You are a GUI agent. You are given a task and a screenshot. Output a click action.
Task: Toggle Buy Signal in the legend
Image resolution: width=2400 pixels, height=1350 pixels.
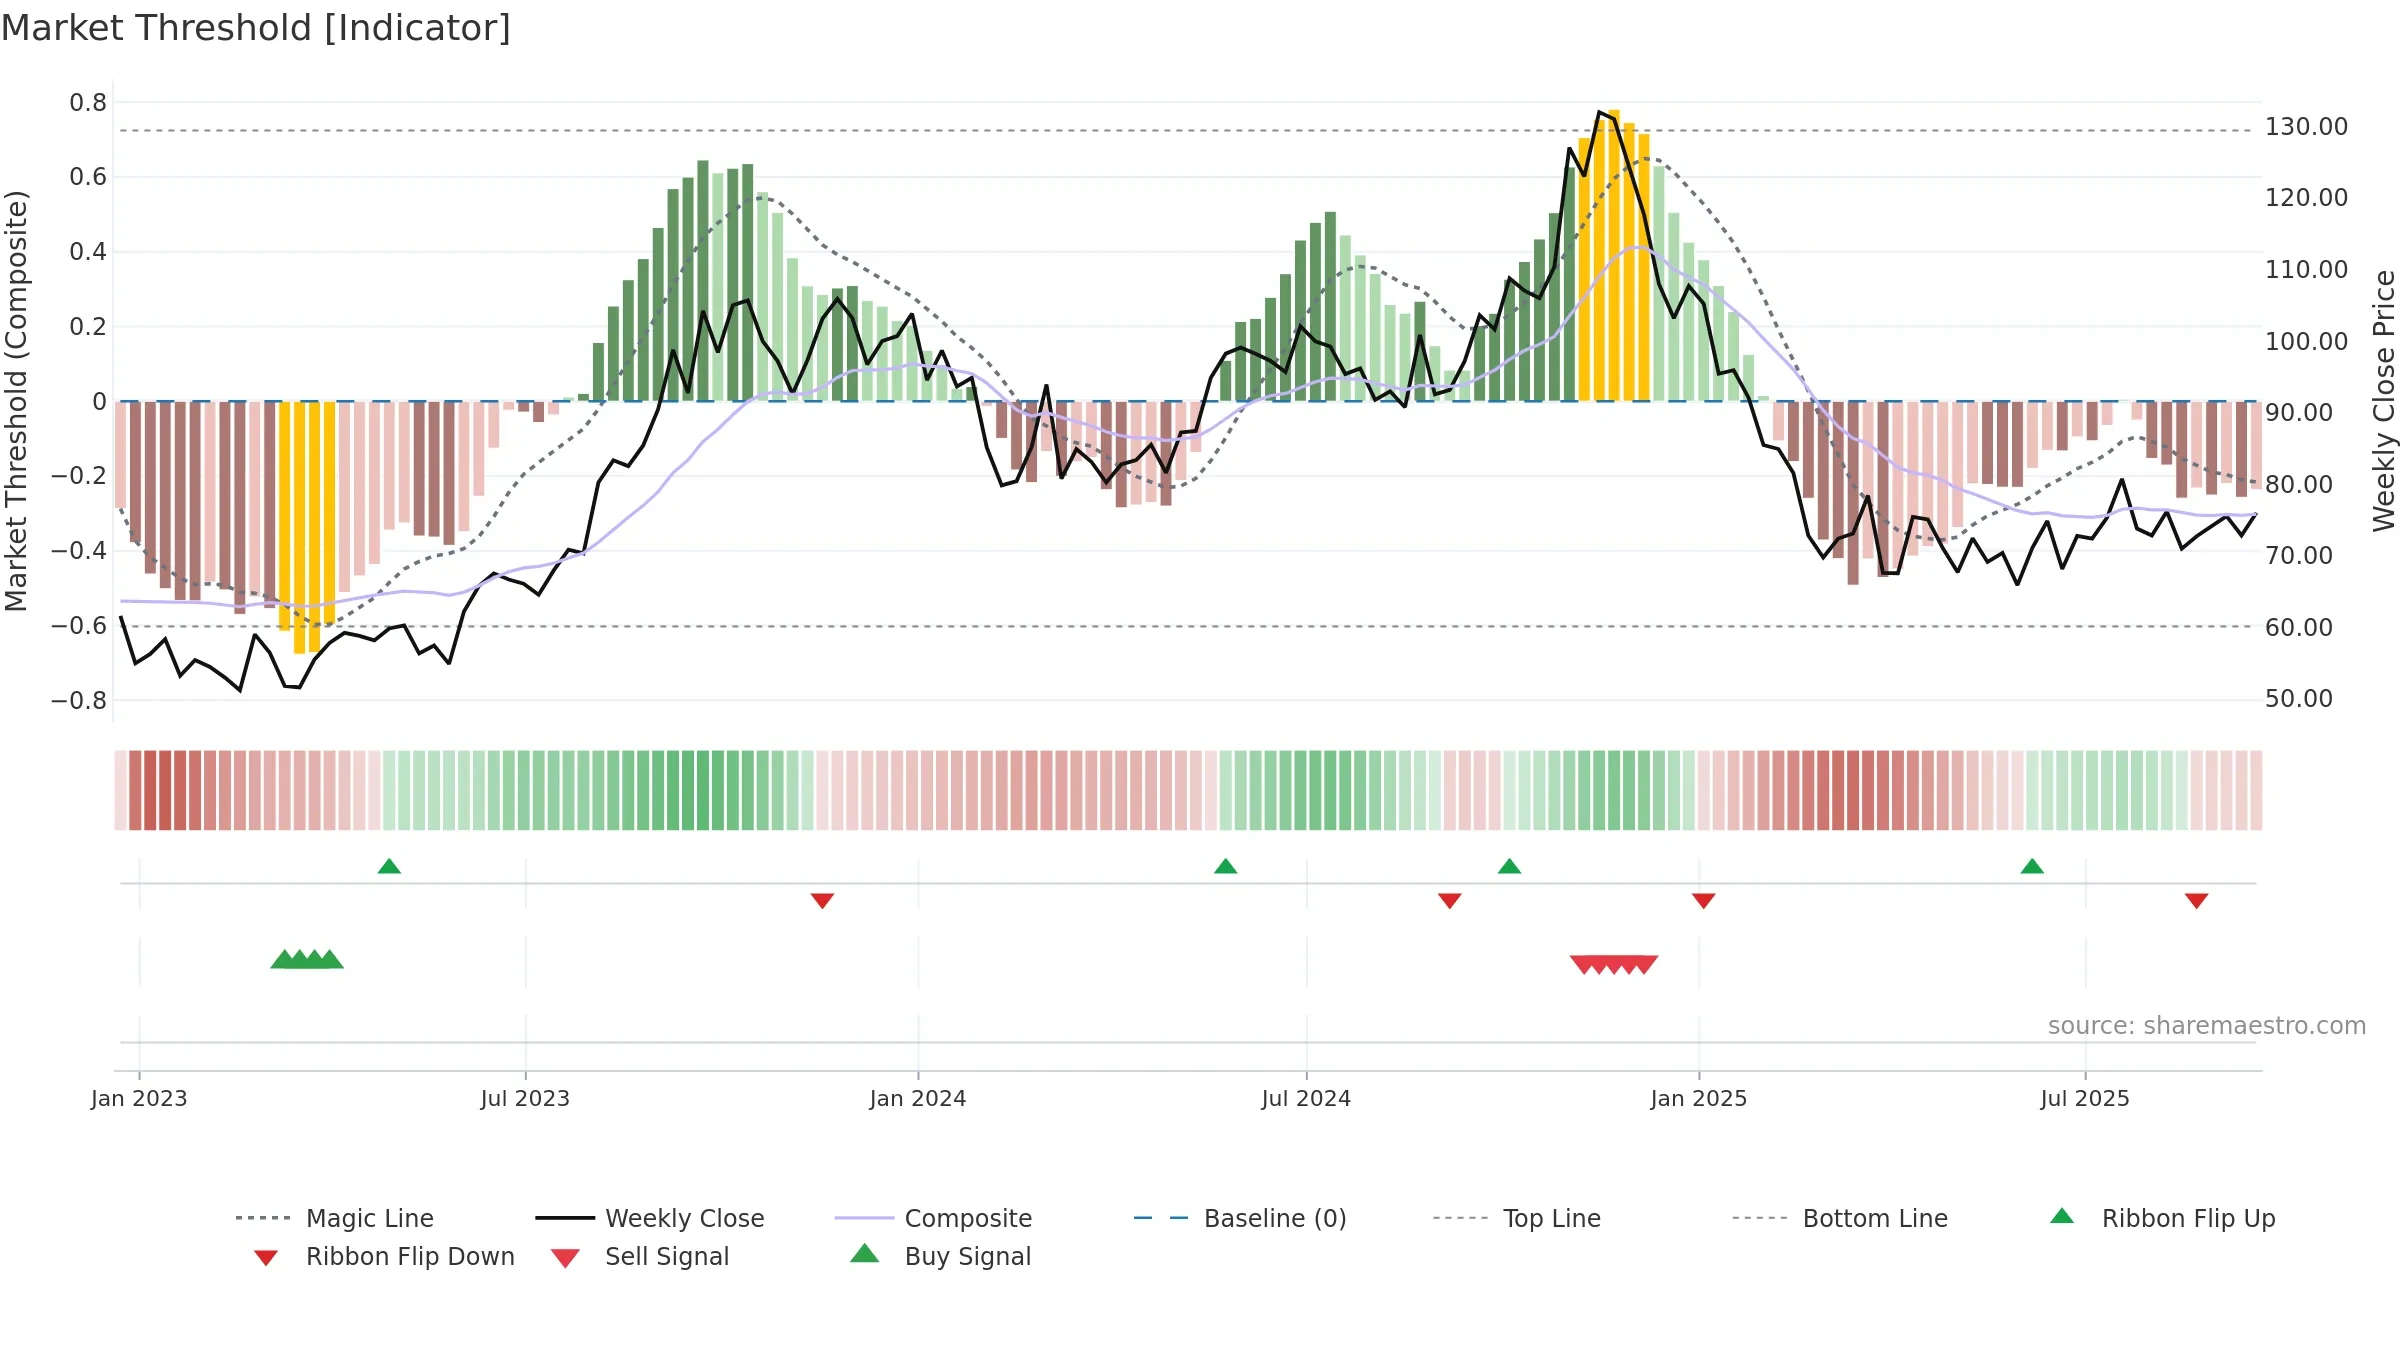click(x=940, y=1256)
